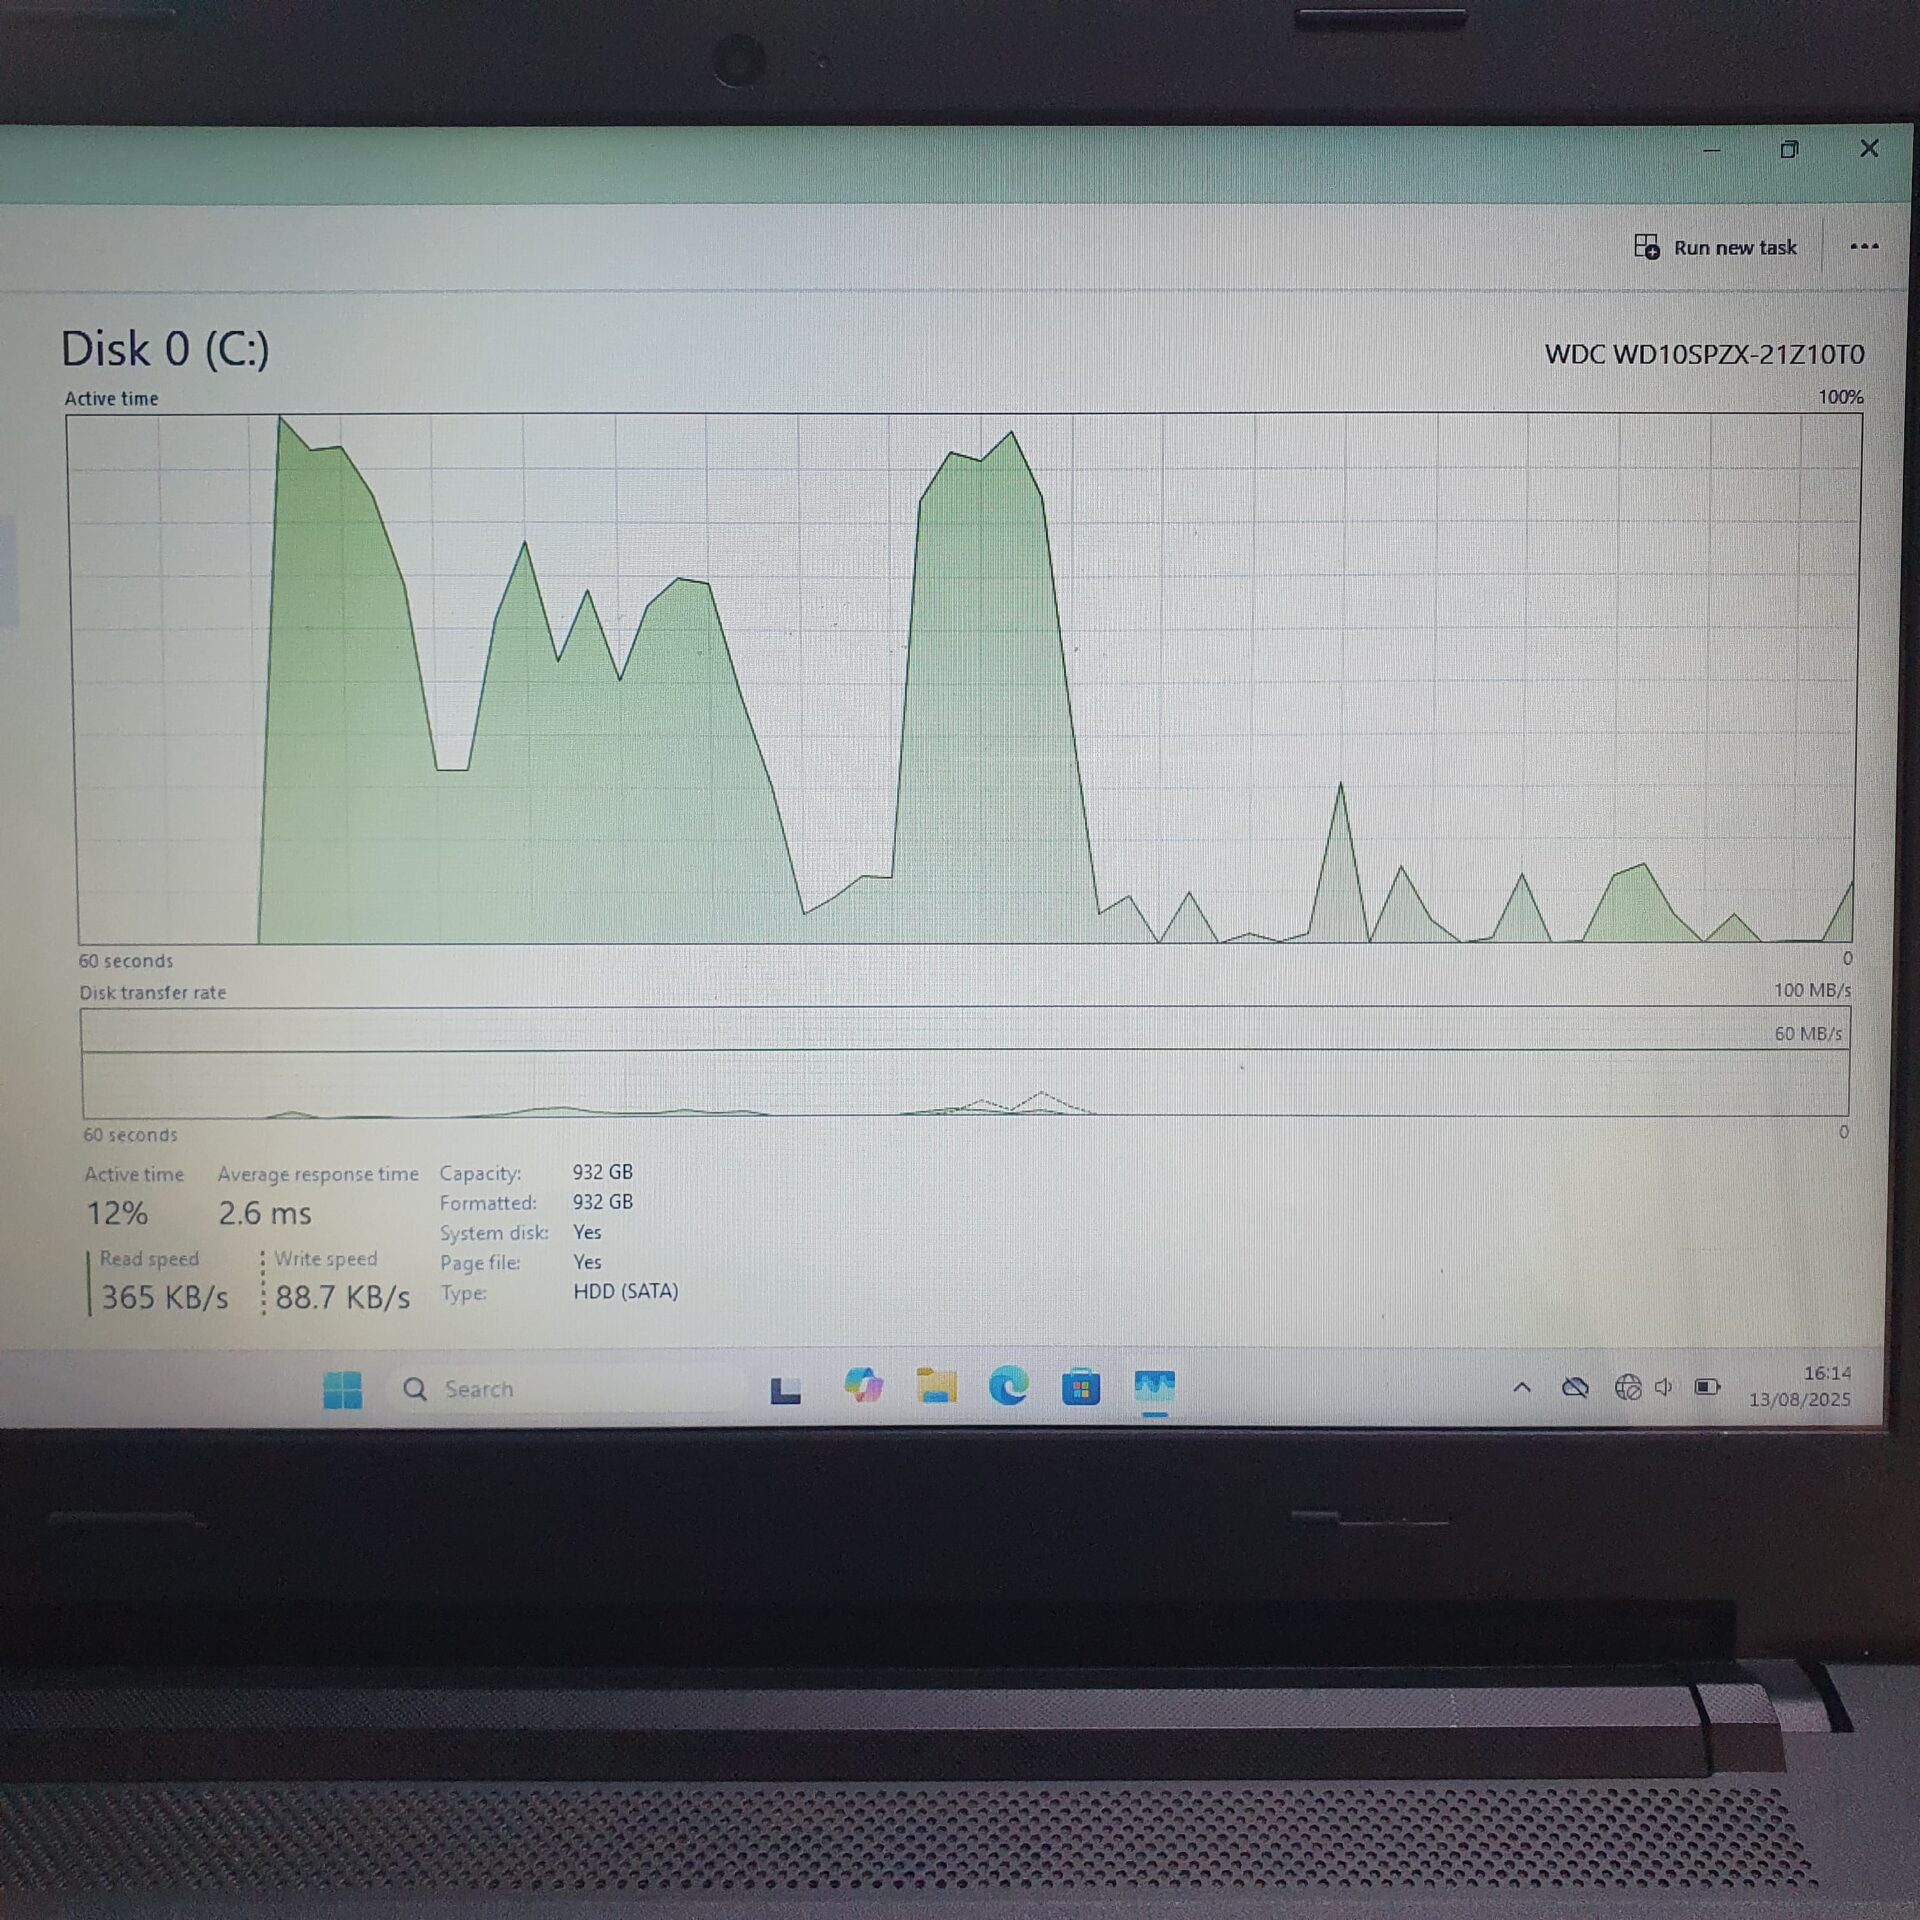Close the Task Manager window
1920x1920 pixels.
(1869, 148)
